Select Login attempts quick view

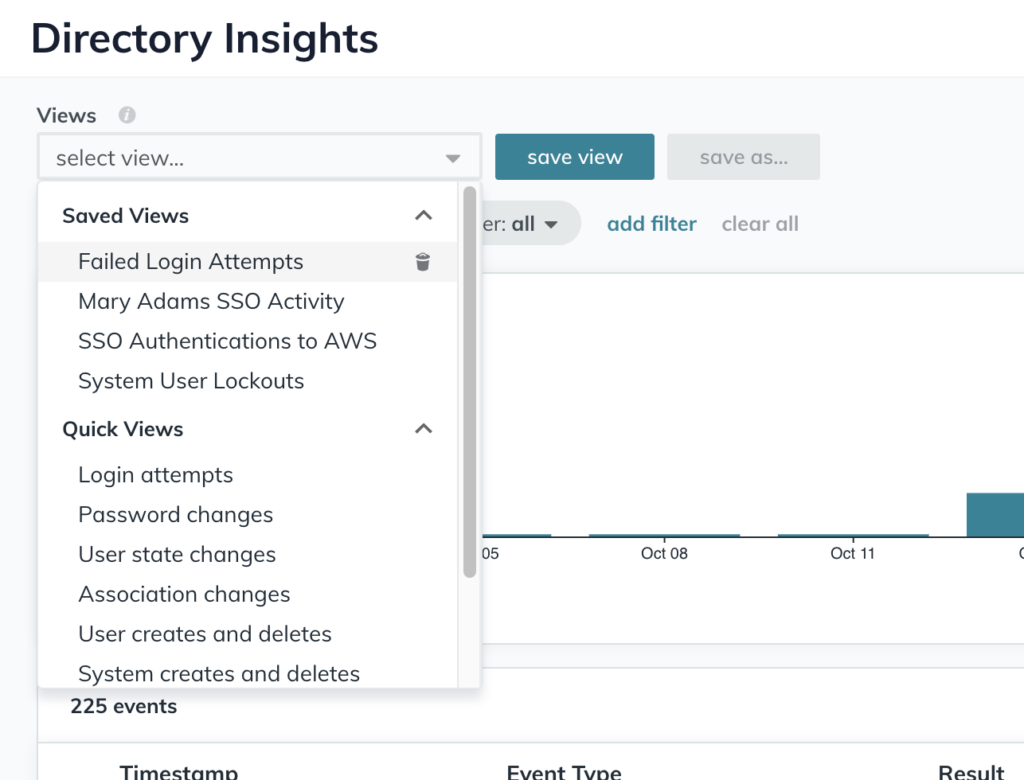(155, 475)
